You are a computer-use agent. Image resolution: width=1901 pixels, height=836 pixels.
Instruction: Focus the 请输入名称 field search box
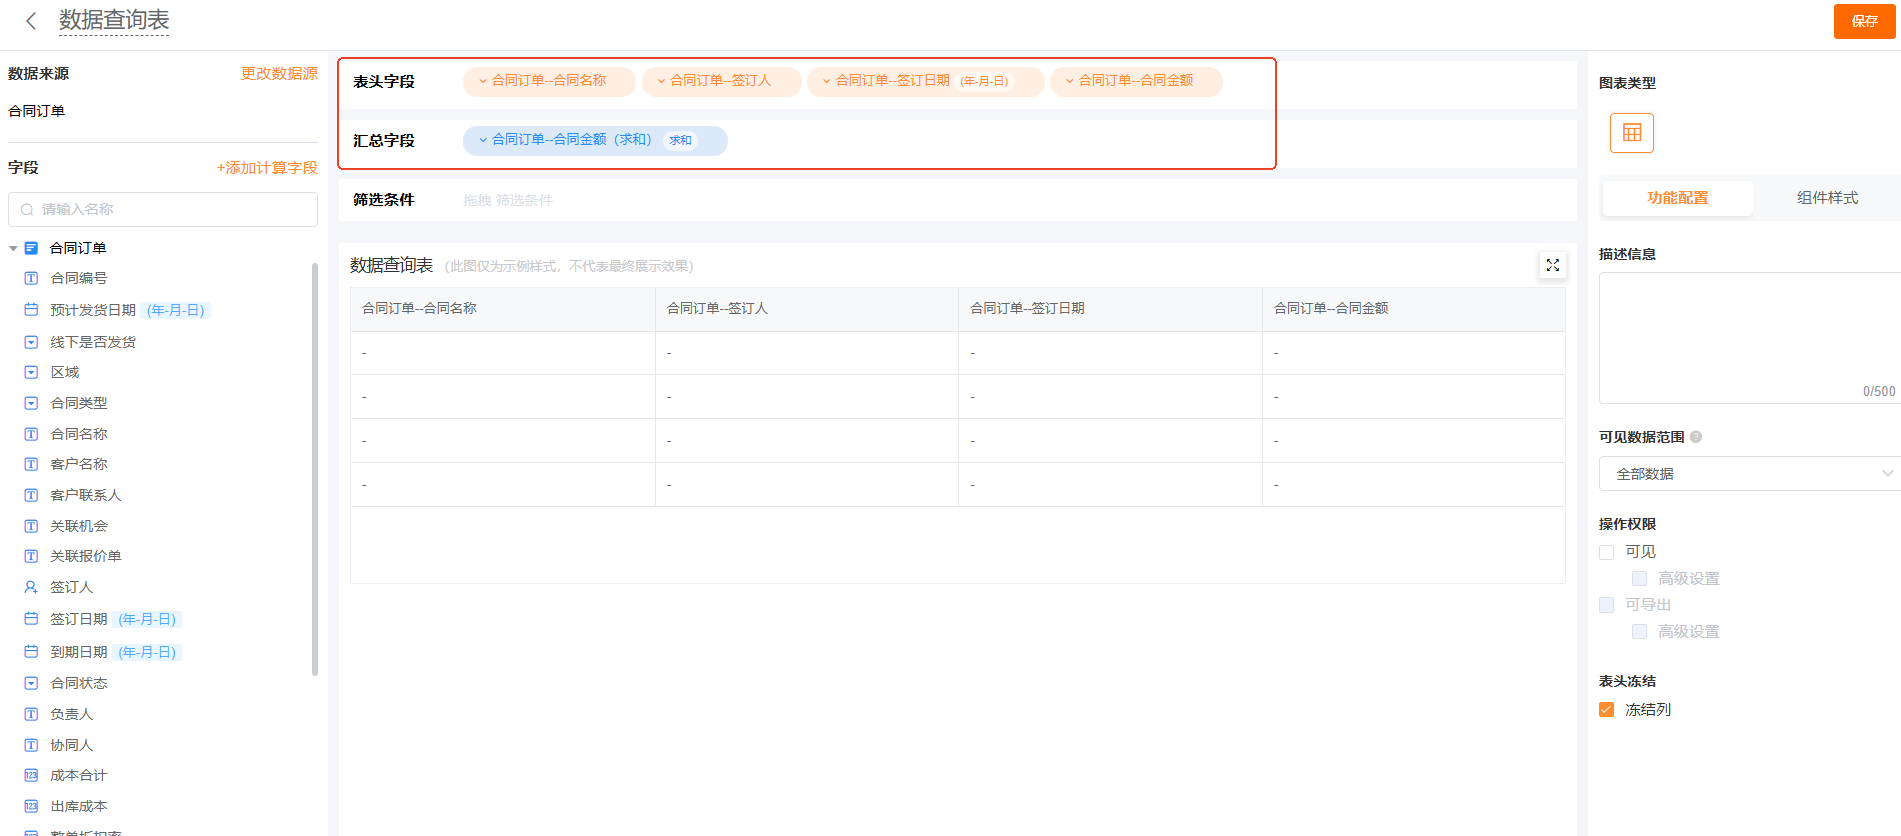pos(163,209)
